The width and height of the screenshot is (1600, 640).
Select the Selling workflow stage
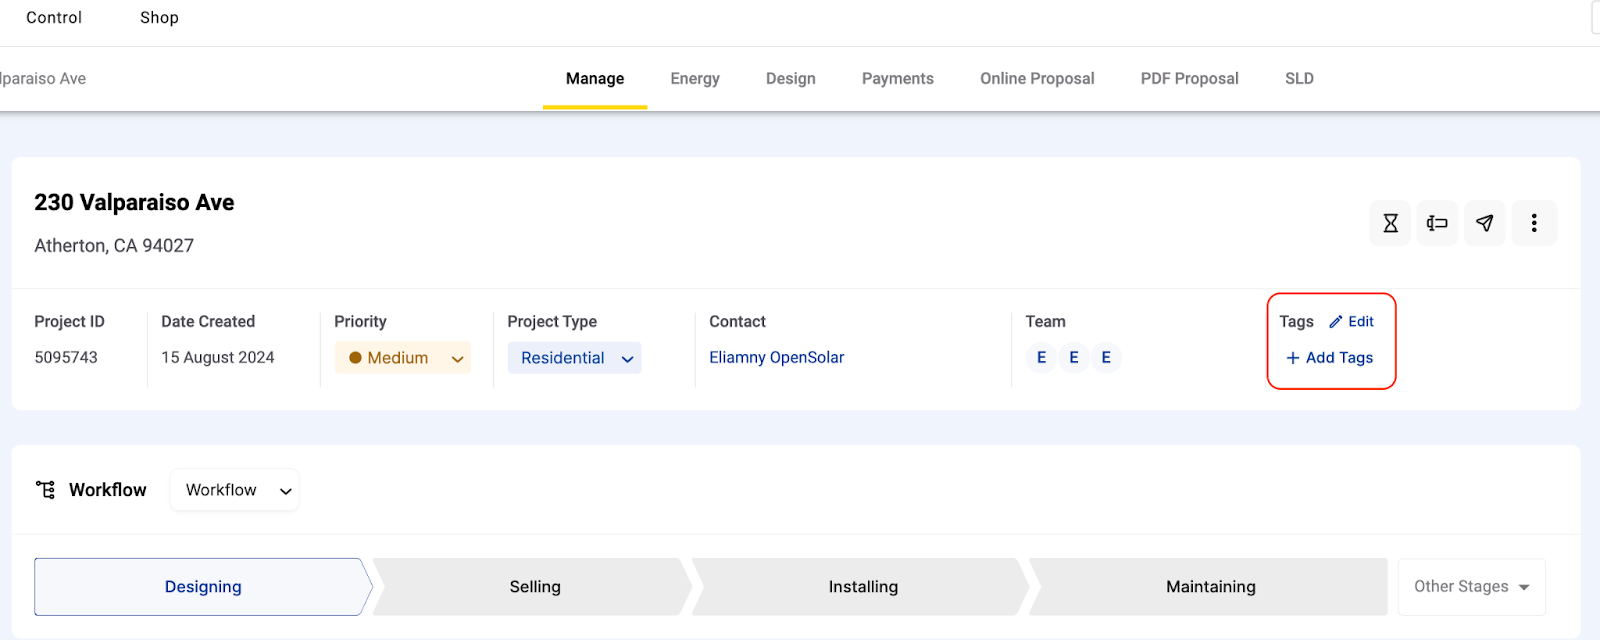(534, 587)
